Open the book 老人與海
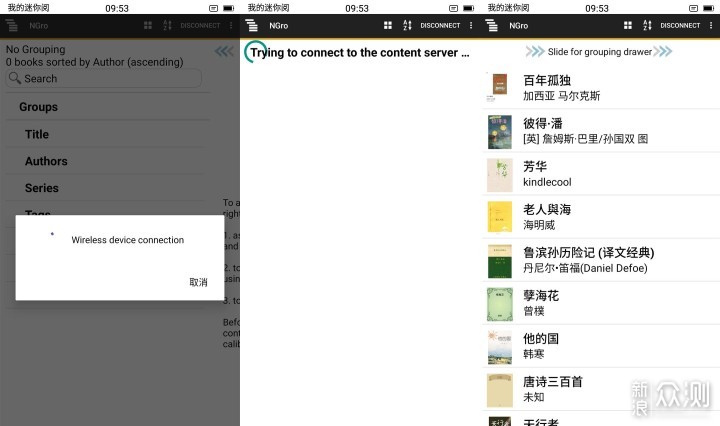720x426 pixels. point(601,217)
